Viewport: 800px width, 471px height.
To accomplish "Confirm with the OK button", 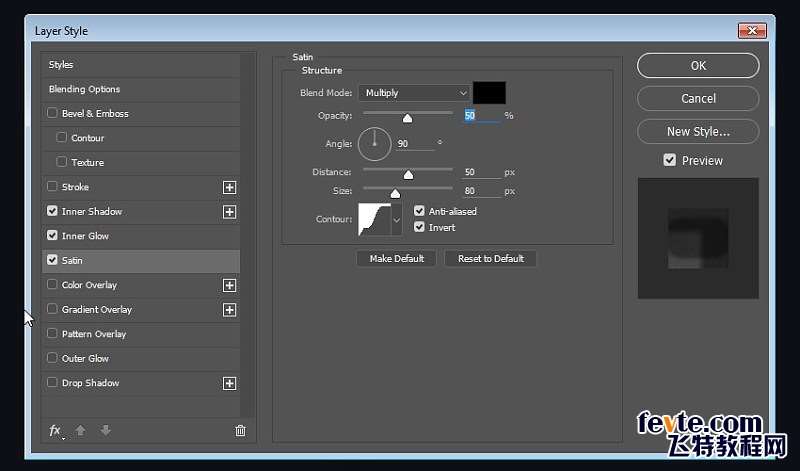I will pos(698,66).
